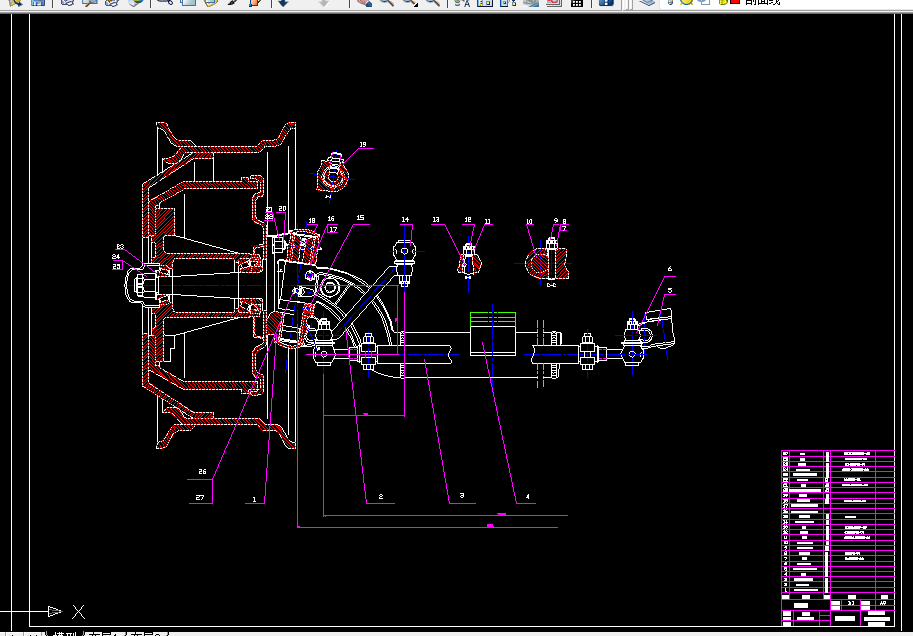The image size is (913, 636).
Task: Click part number label 1
Action: click(x=254, y=499)
